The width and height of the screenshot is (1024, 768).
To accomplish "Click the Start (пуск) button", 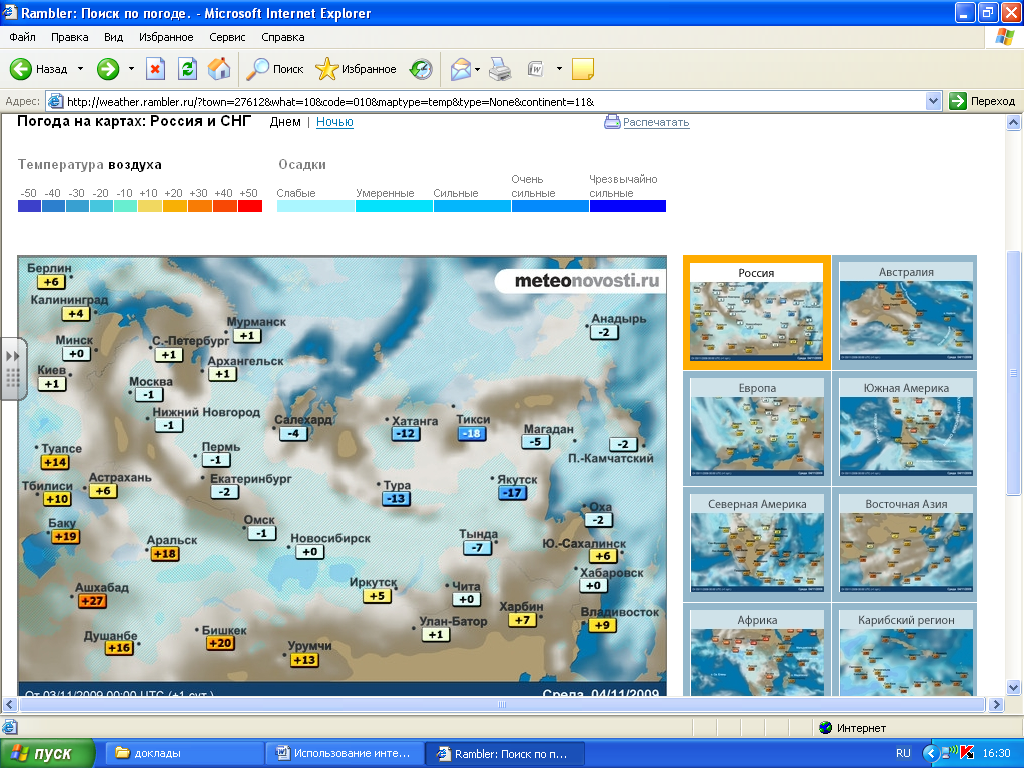I will (47, 753).
